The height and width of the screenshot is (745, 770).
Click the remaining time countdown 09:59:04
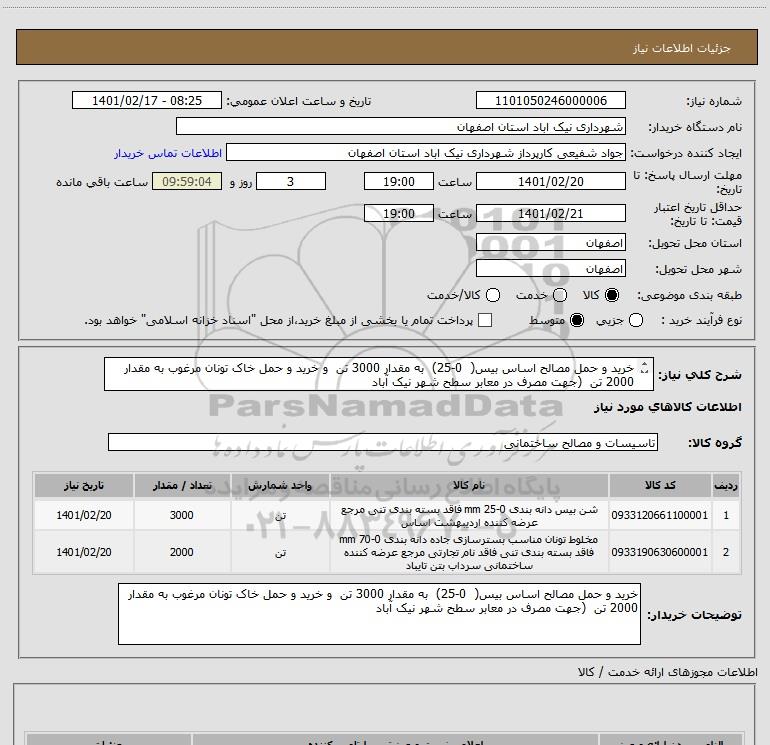pyautogui.click(x=187, y=181)
